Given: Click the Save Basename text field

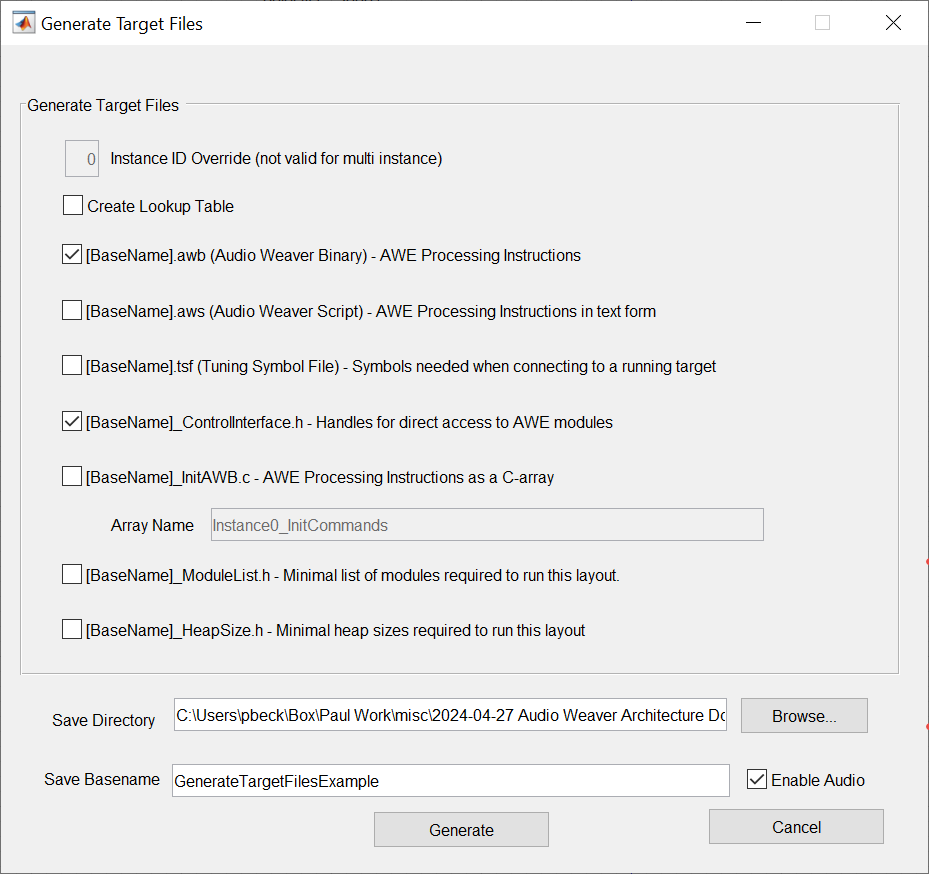Looking at the screenshot, I should pyautogui.click(x=451, y=781).
